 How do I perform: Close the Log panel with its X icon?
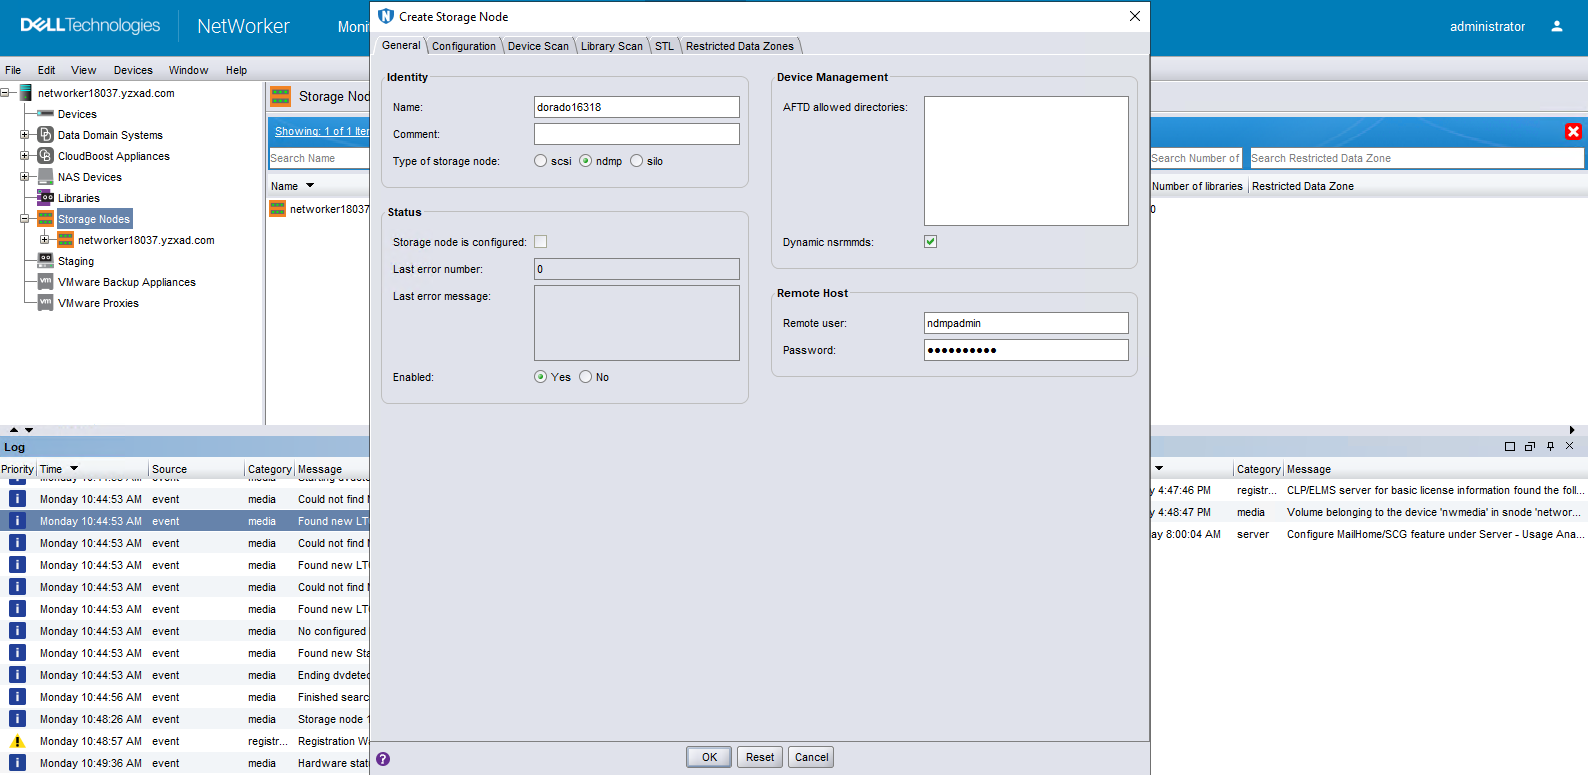point(1570,446)
